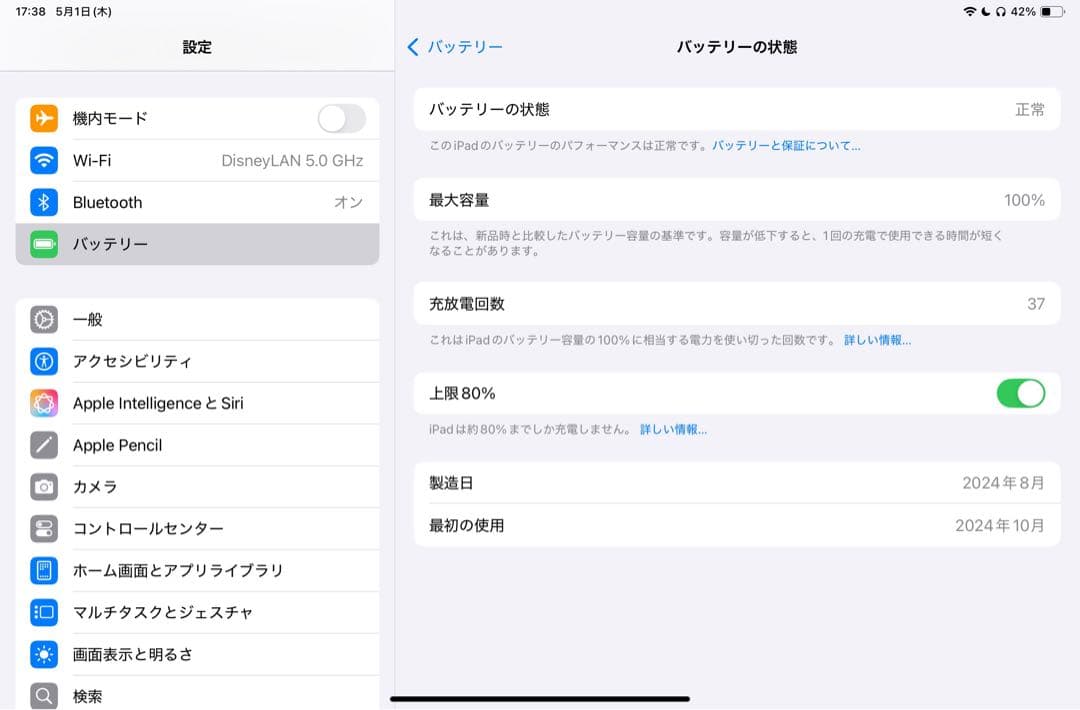The height and width of the screenshot is (710, 1080).
Task: Click the コントロールセンター icon
Action: pos(44,529)
